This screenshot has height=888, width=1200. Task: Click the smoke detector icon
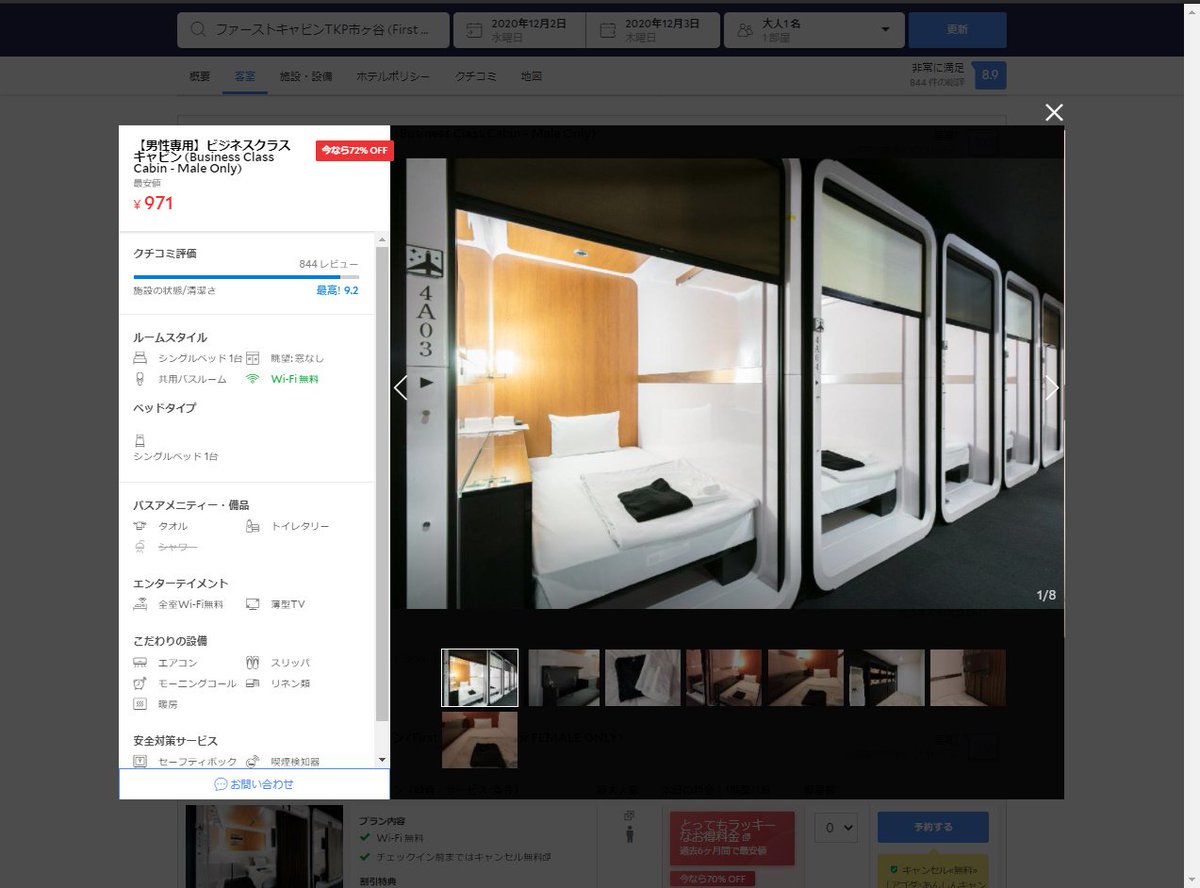(x=253, y=761)
